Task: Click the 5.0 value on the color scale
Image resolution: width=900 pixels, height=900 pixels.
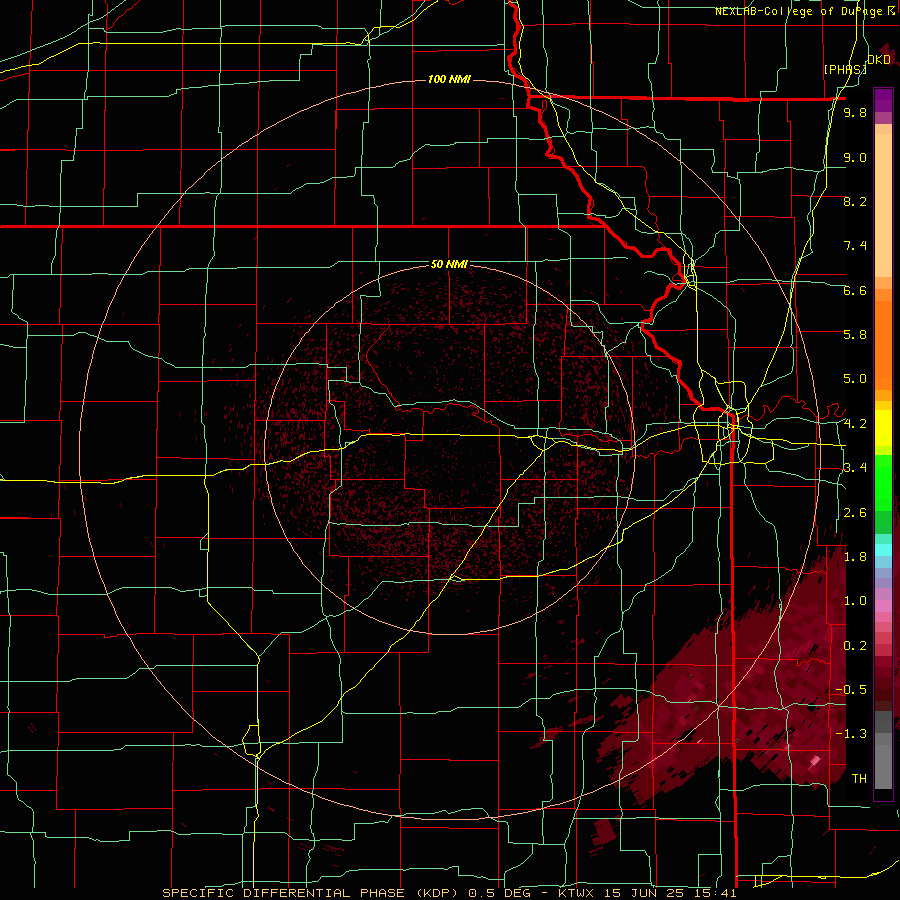Action: coord(855,379)
